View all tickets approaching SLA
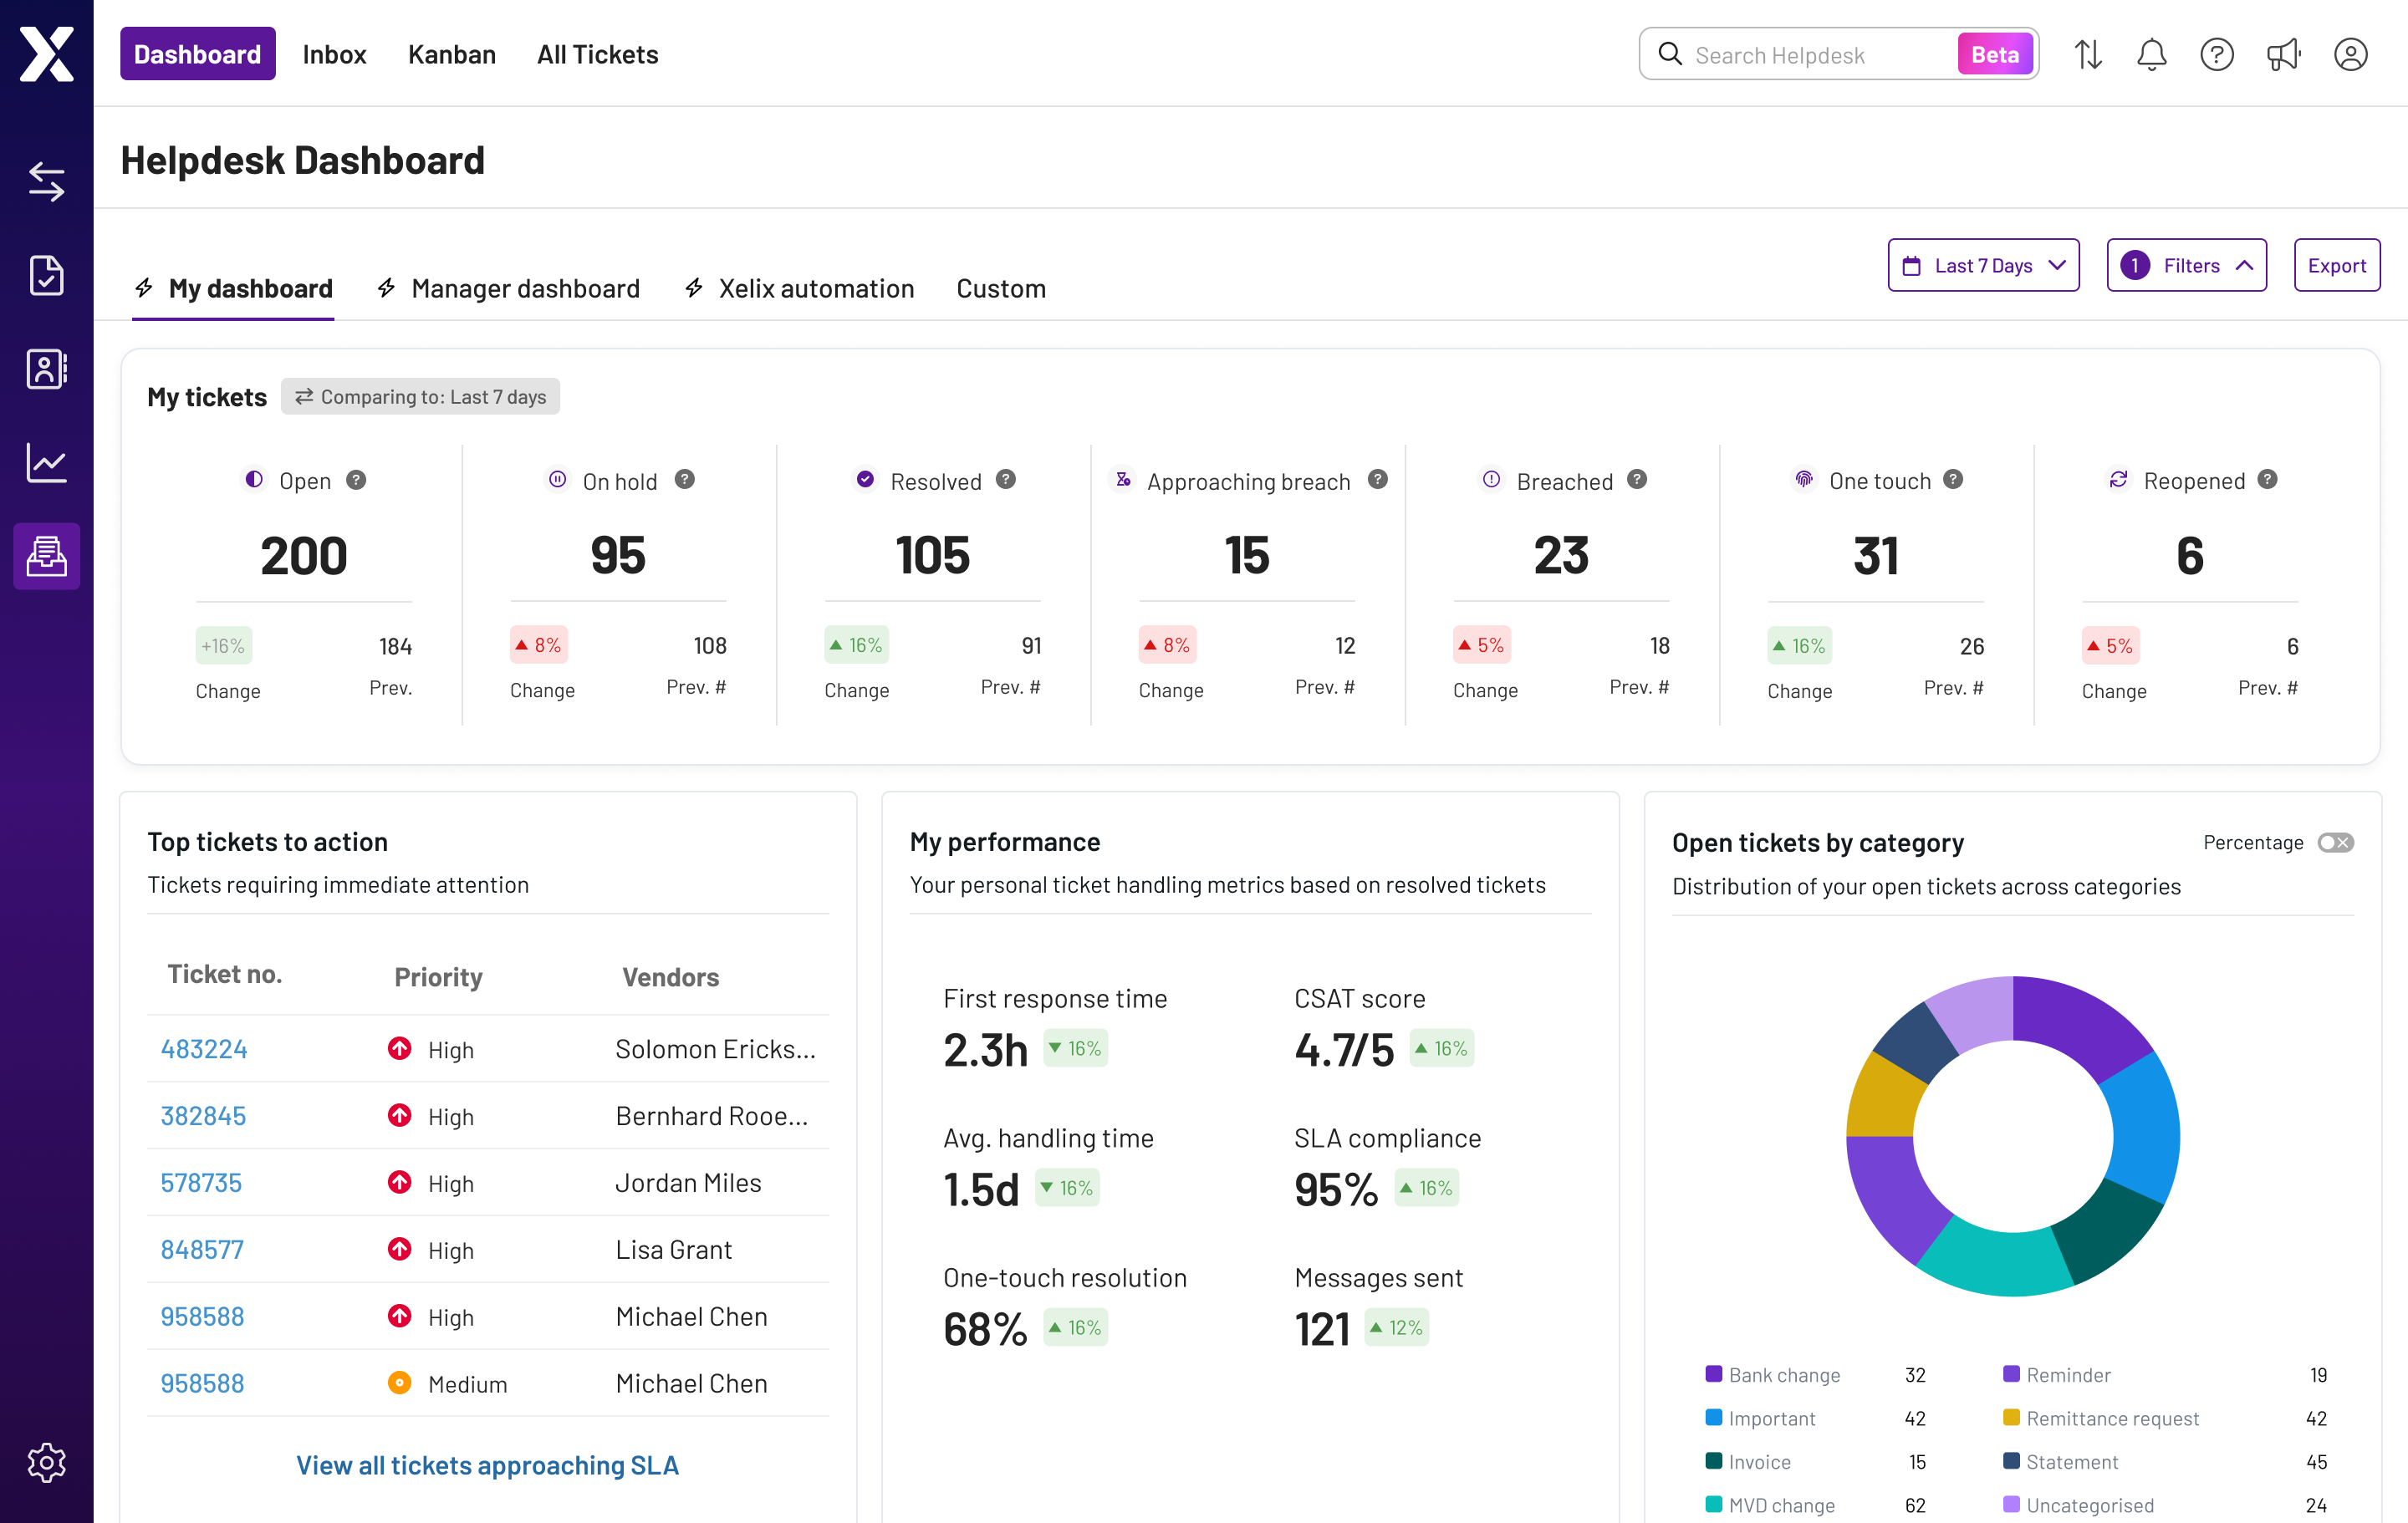2408x1523 pixels. [487, 1465]
